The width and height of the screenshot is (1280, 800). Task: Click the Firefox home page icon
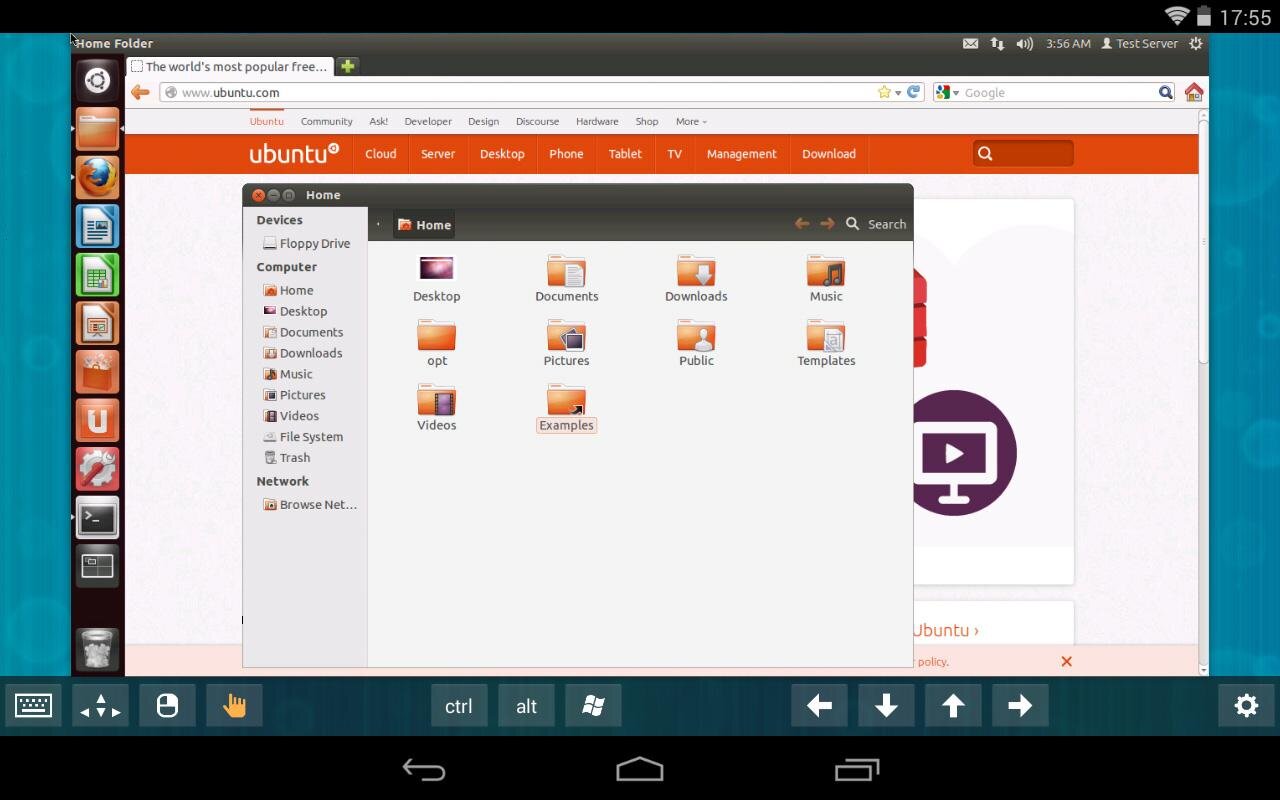(x=1193, y=93)
